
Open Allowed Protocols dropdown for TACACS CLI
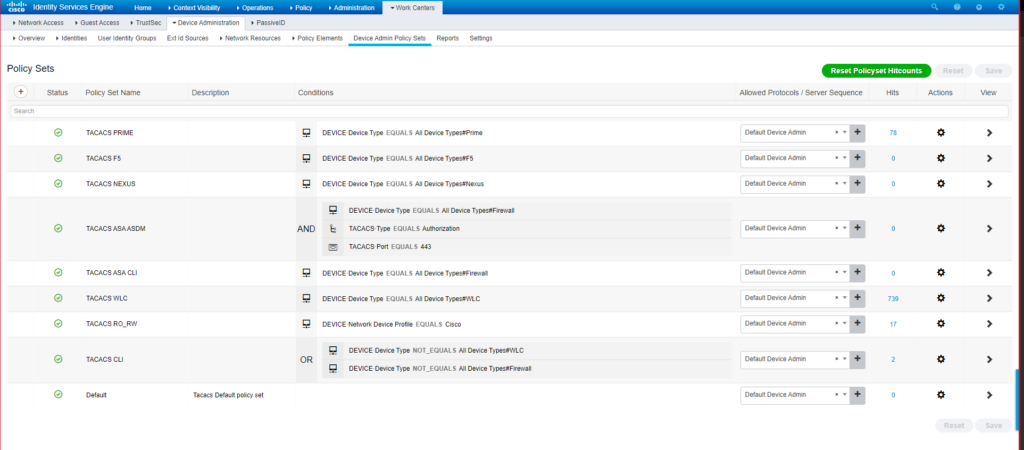[x=844, y=360]
